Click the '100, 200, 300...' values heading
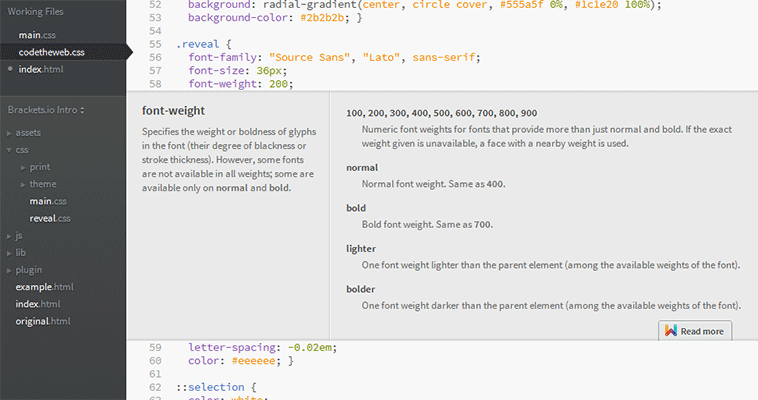 coord(441,113)
